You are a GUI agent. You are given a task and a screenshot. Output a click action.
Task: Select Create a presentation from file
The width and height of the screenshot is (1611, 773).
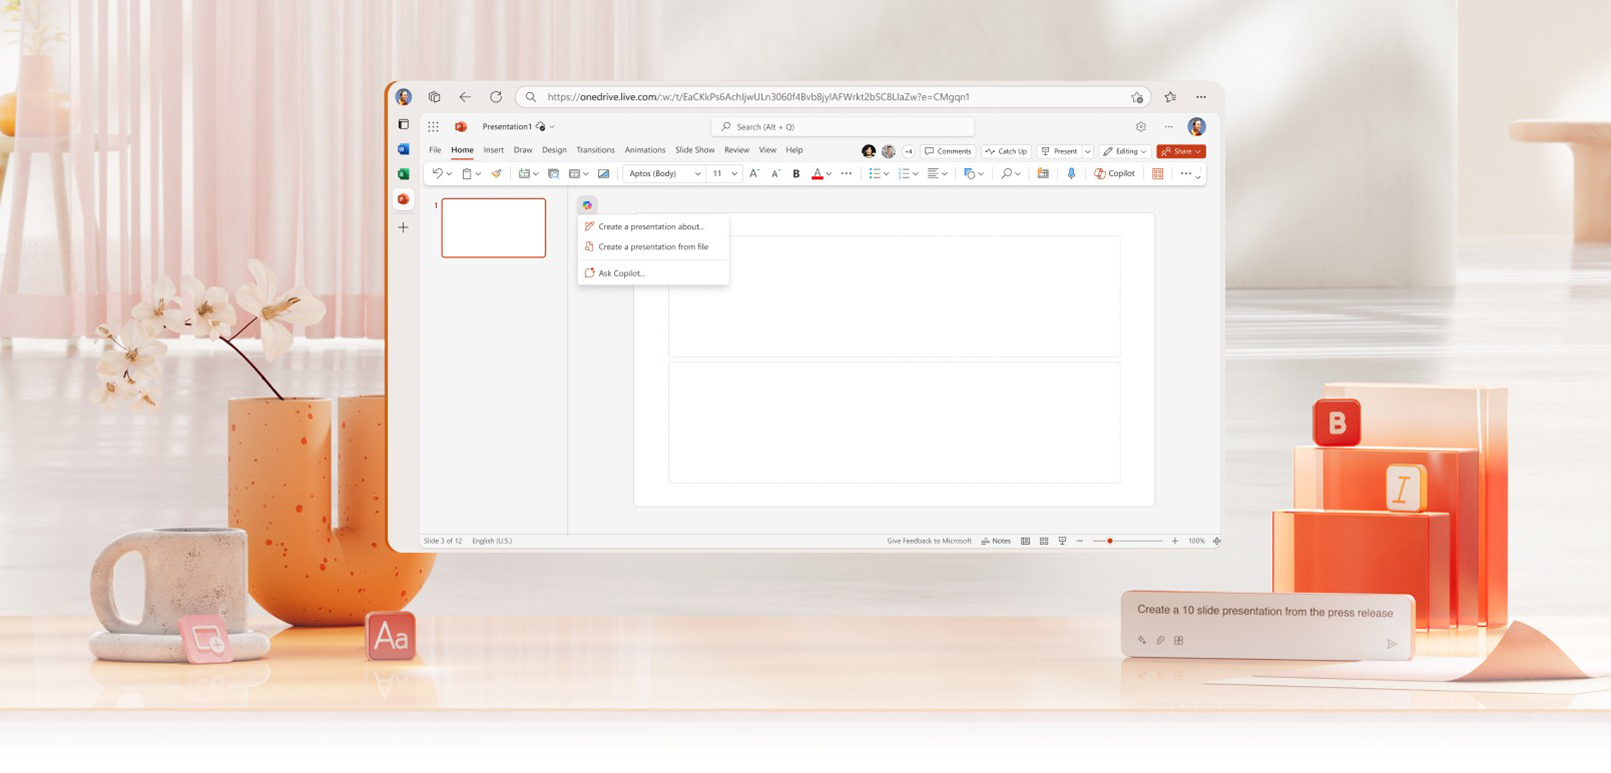[653, 247]
